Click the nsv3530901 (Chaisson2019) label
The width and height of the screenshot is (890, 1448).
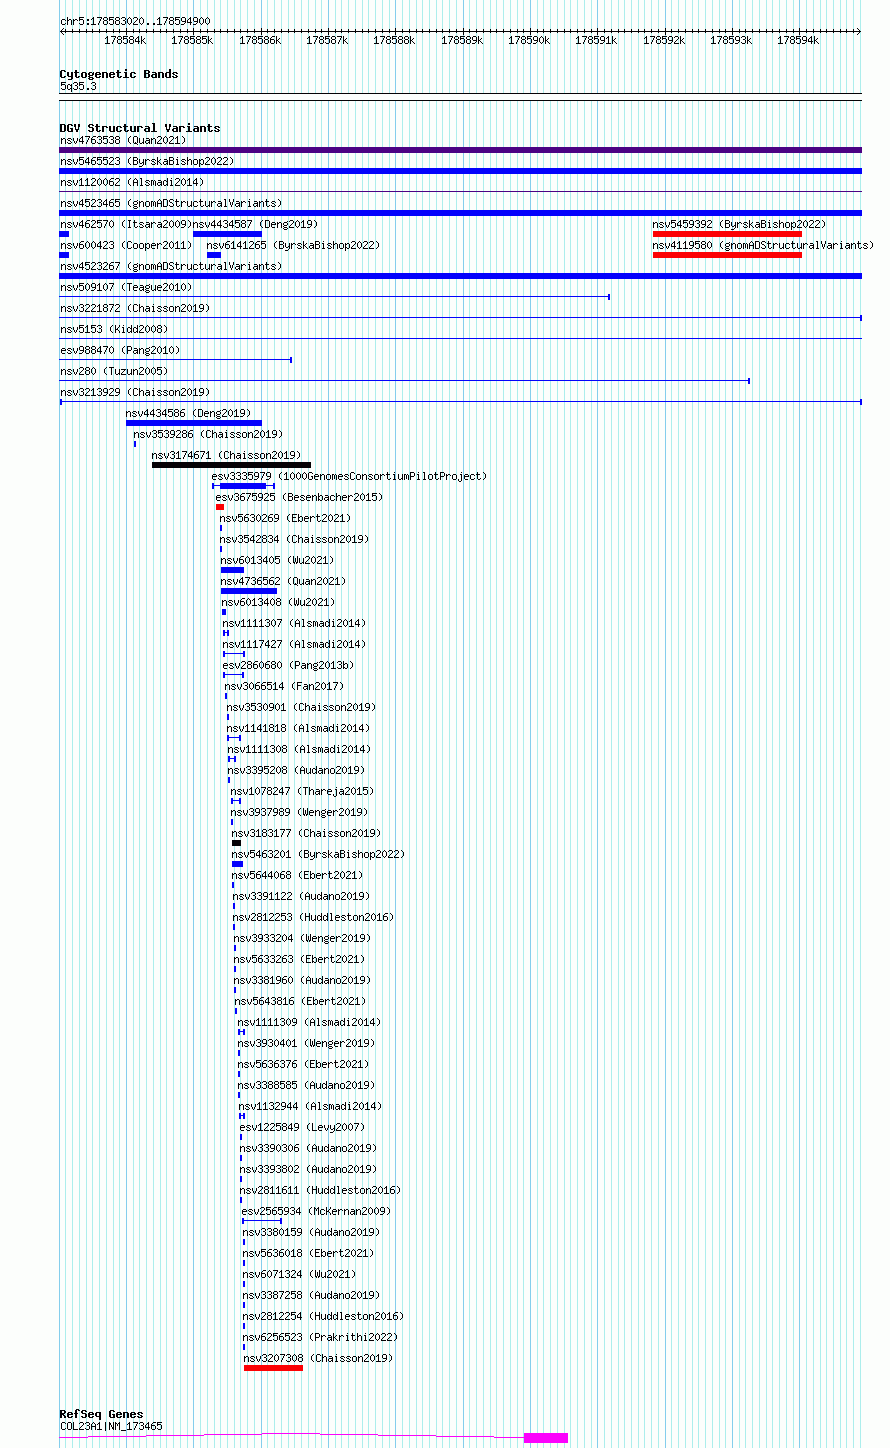point(301,707)
